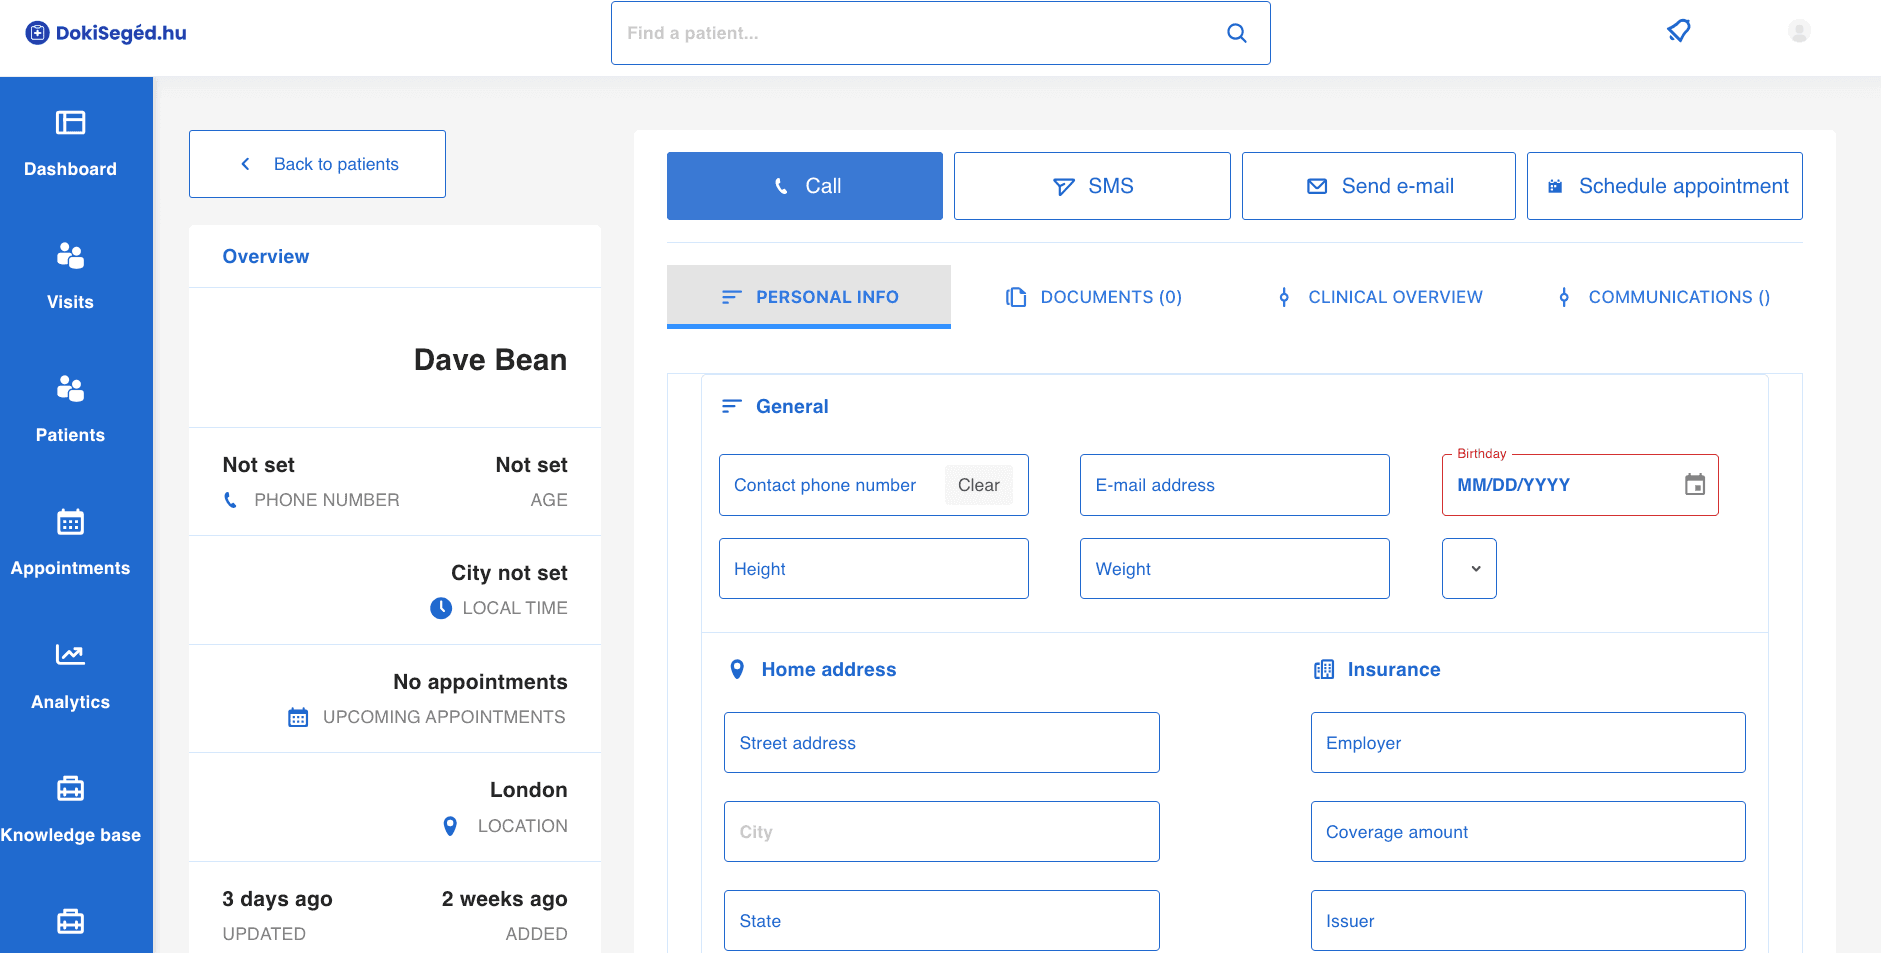This screenshot has height=953, width=1881.
Task: Click the Send e-mail button
Action: point(1379,186)
